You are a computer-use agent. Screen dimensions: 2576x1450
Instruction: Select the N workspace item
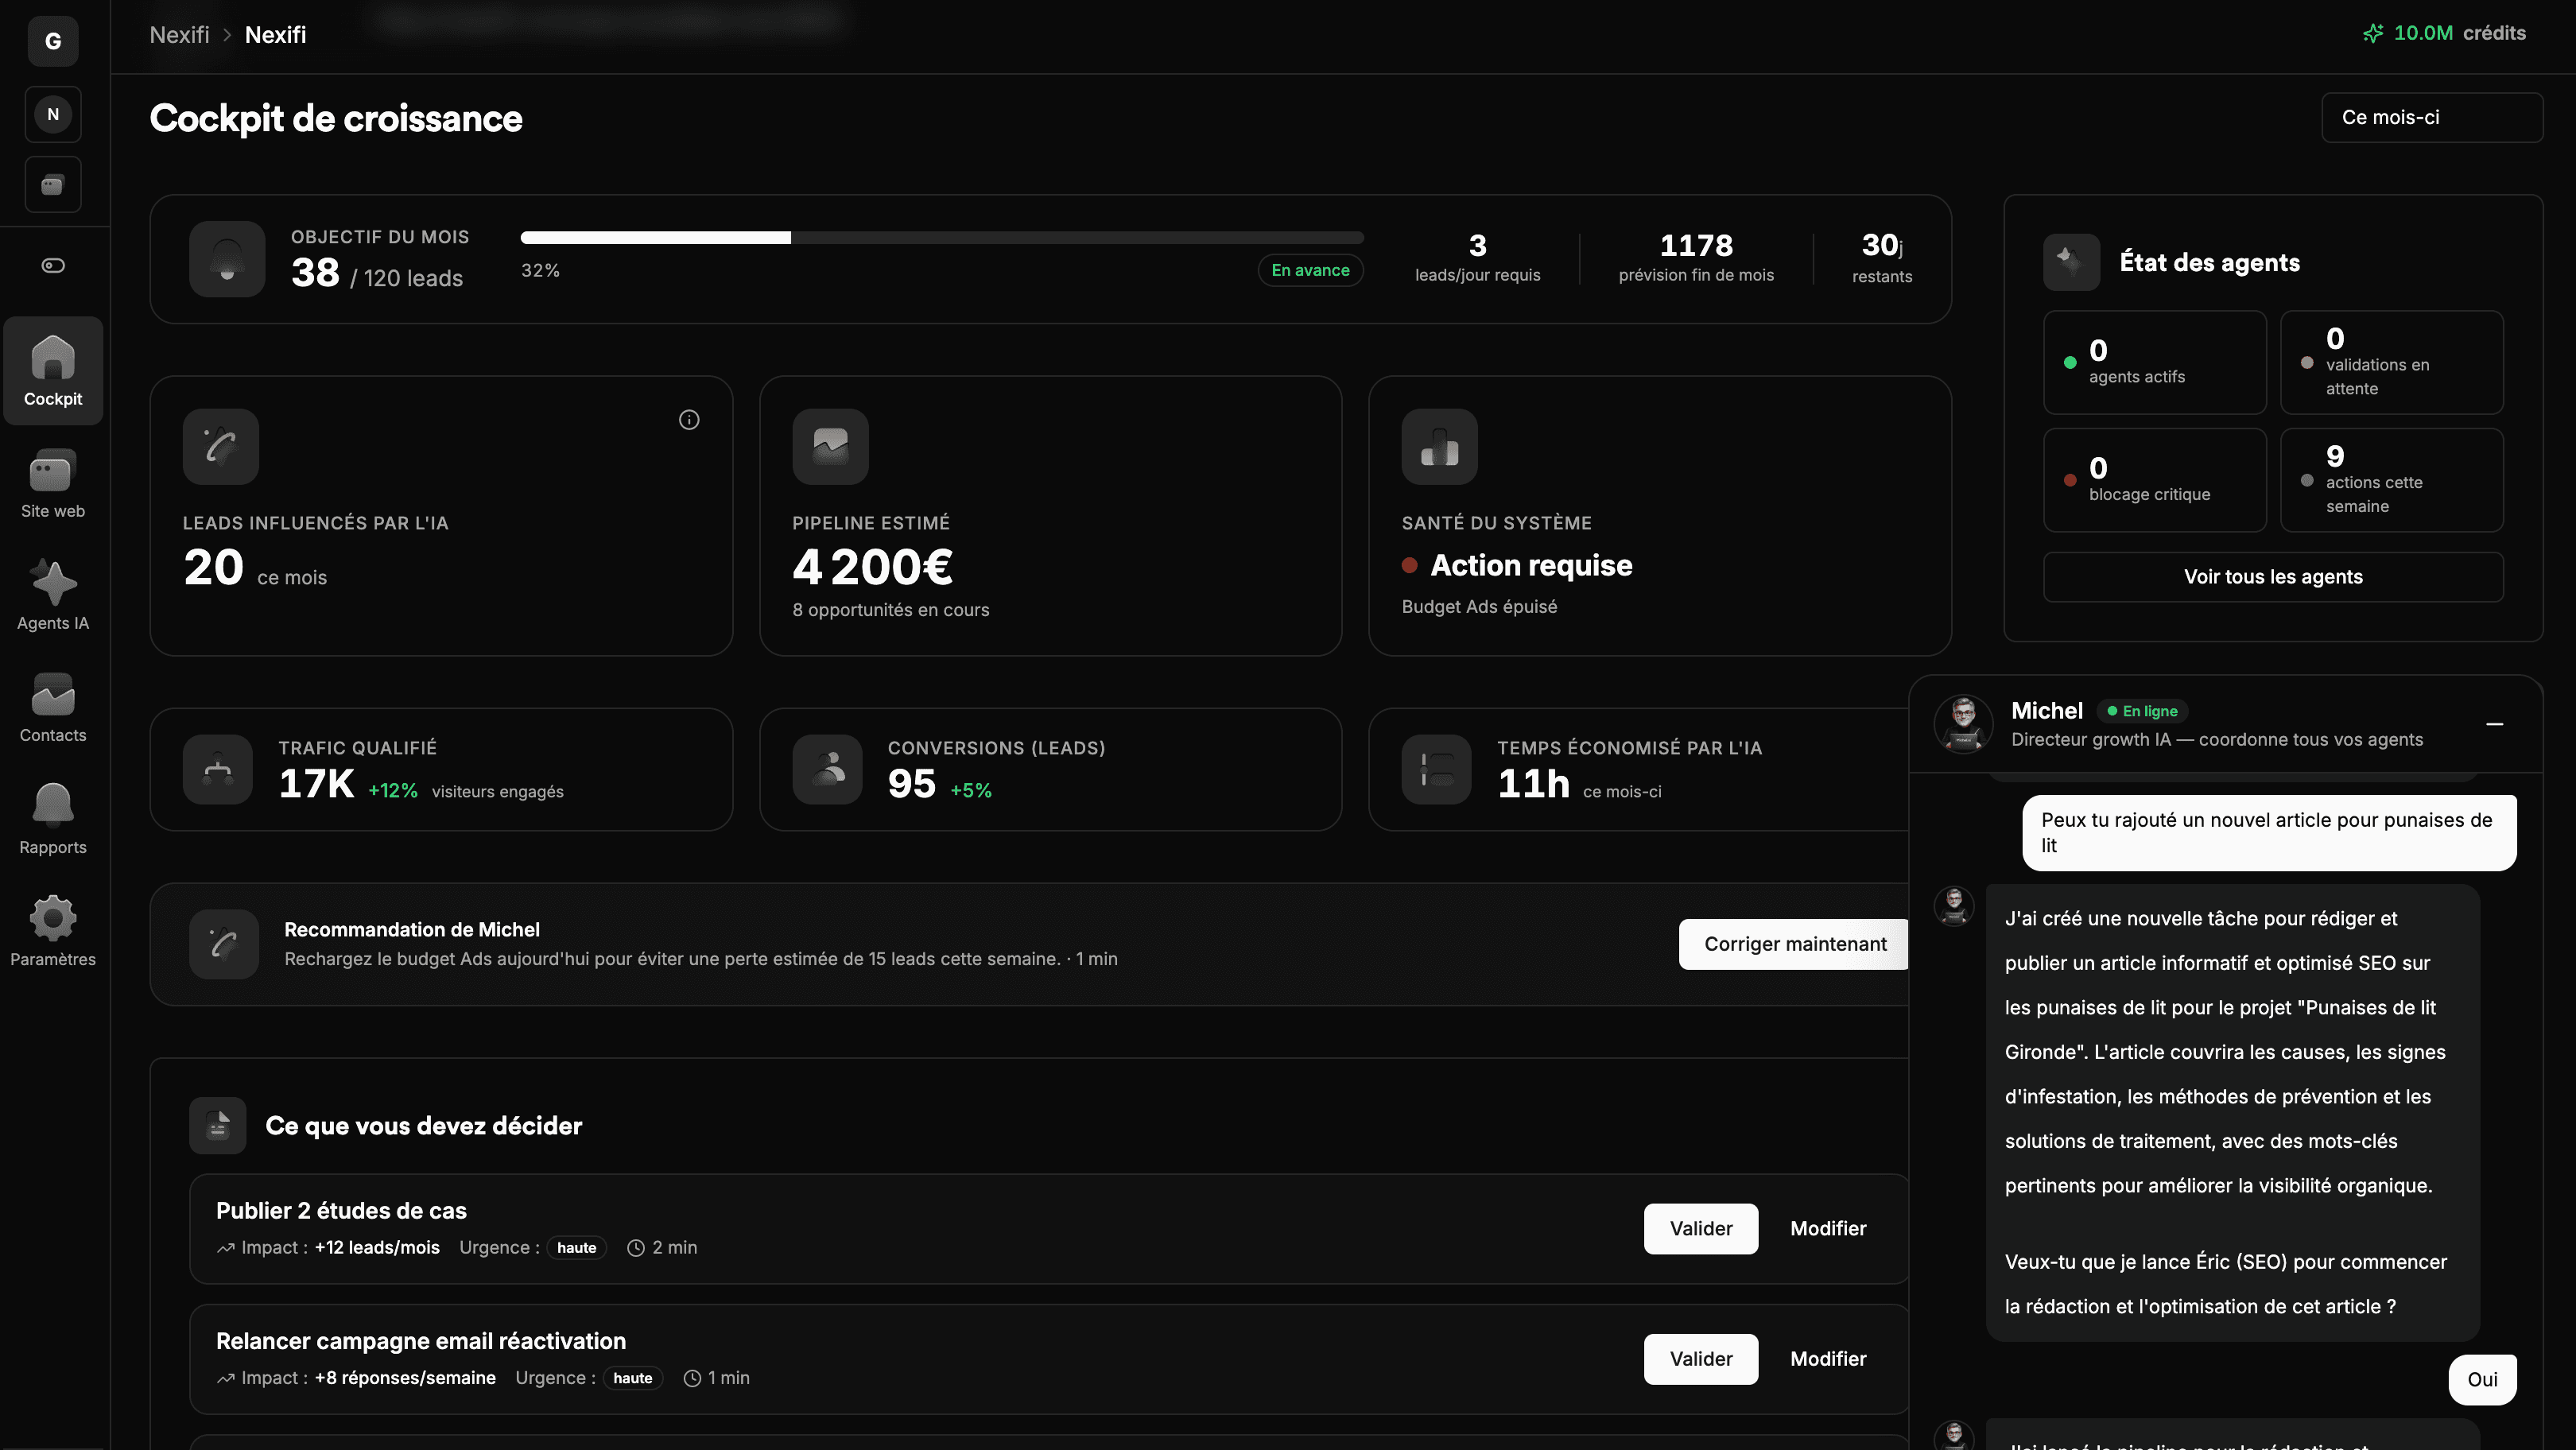pos(53,114)
